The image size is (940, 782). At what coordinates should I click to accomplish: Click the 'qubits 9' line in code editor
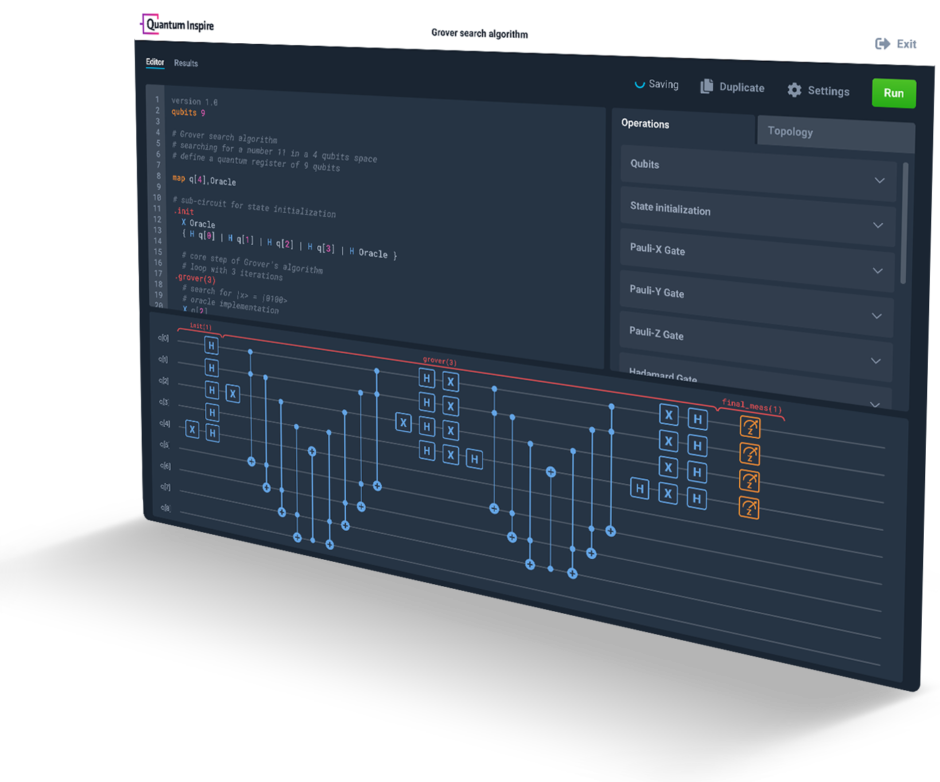[188, 113]
